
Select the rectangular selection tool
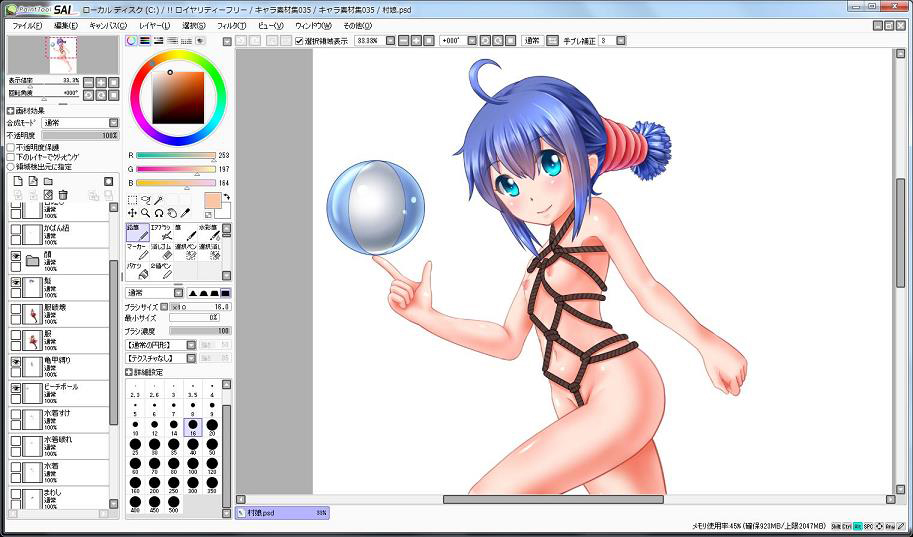(133, 200)
